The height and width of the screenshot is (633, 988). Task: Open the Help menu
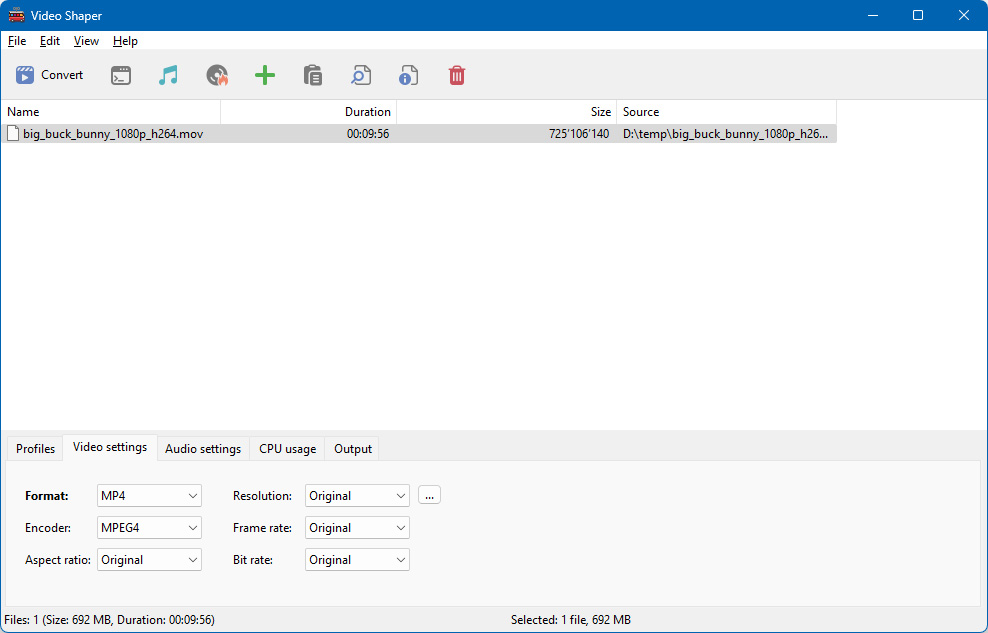point(125,41)
